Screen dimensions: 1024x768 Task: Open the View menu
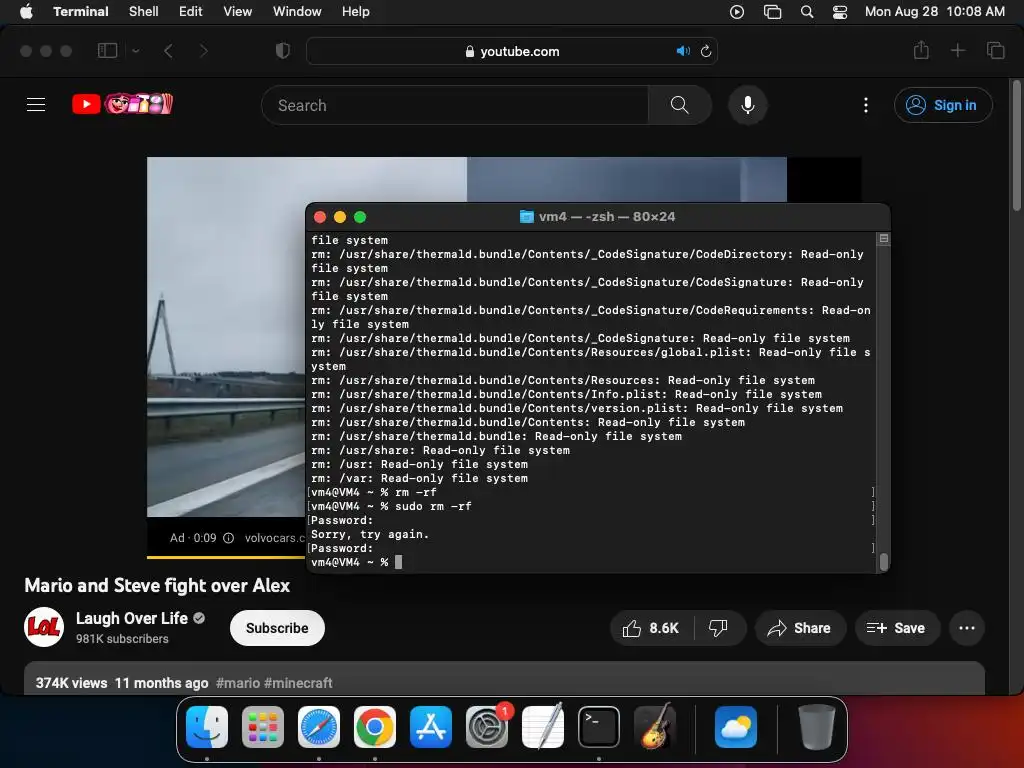237,12
